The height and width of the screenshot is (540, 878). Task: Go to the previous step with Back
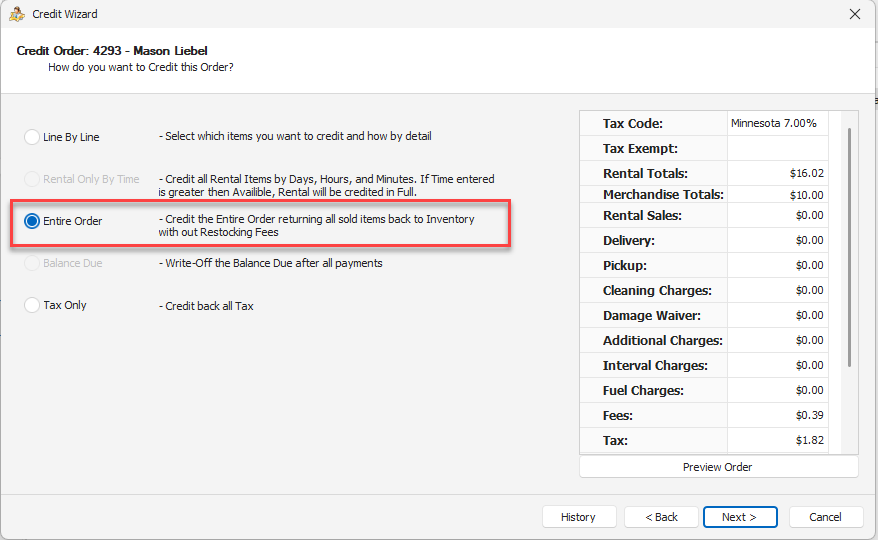661,517
